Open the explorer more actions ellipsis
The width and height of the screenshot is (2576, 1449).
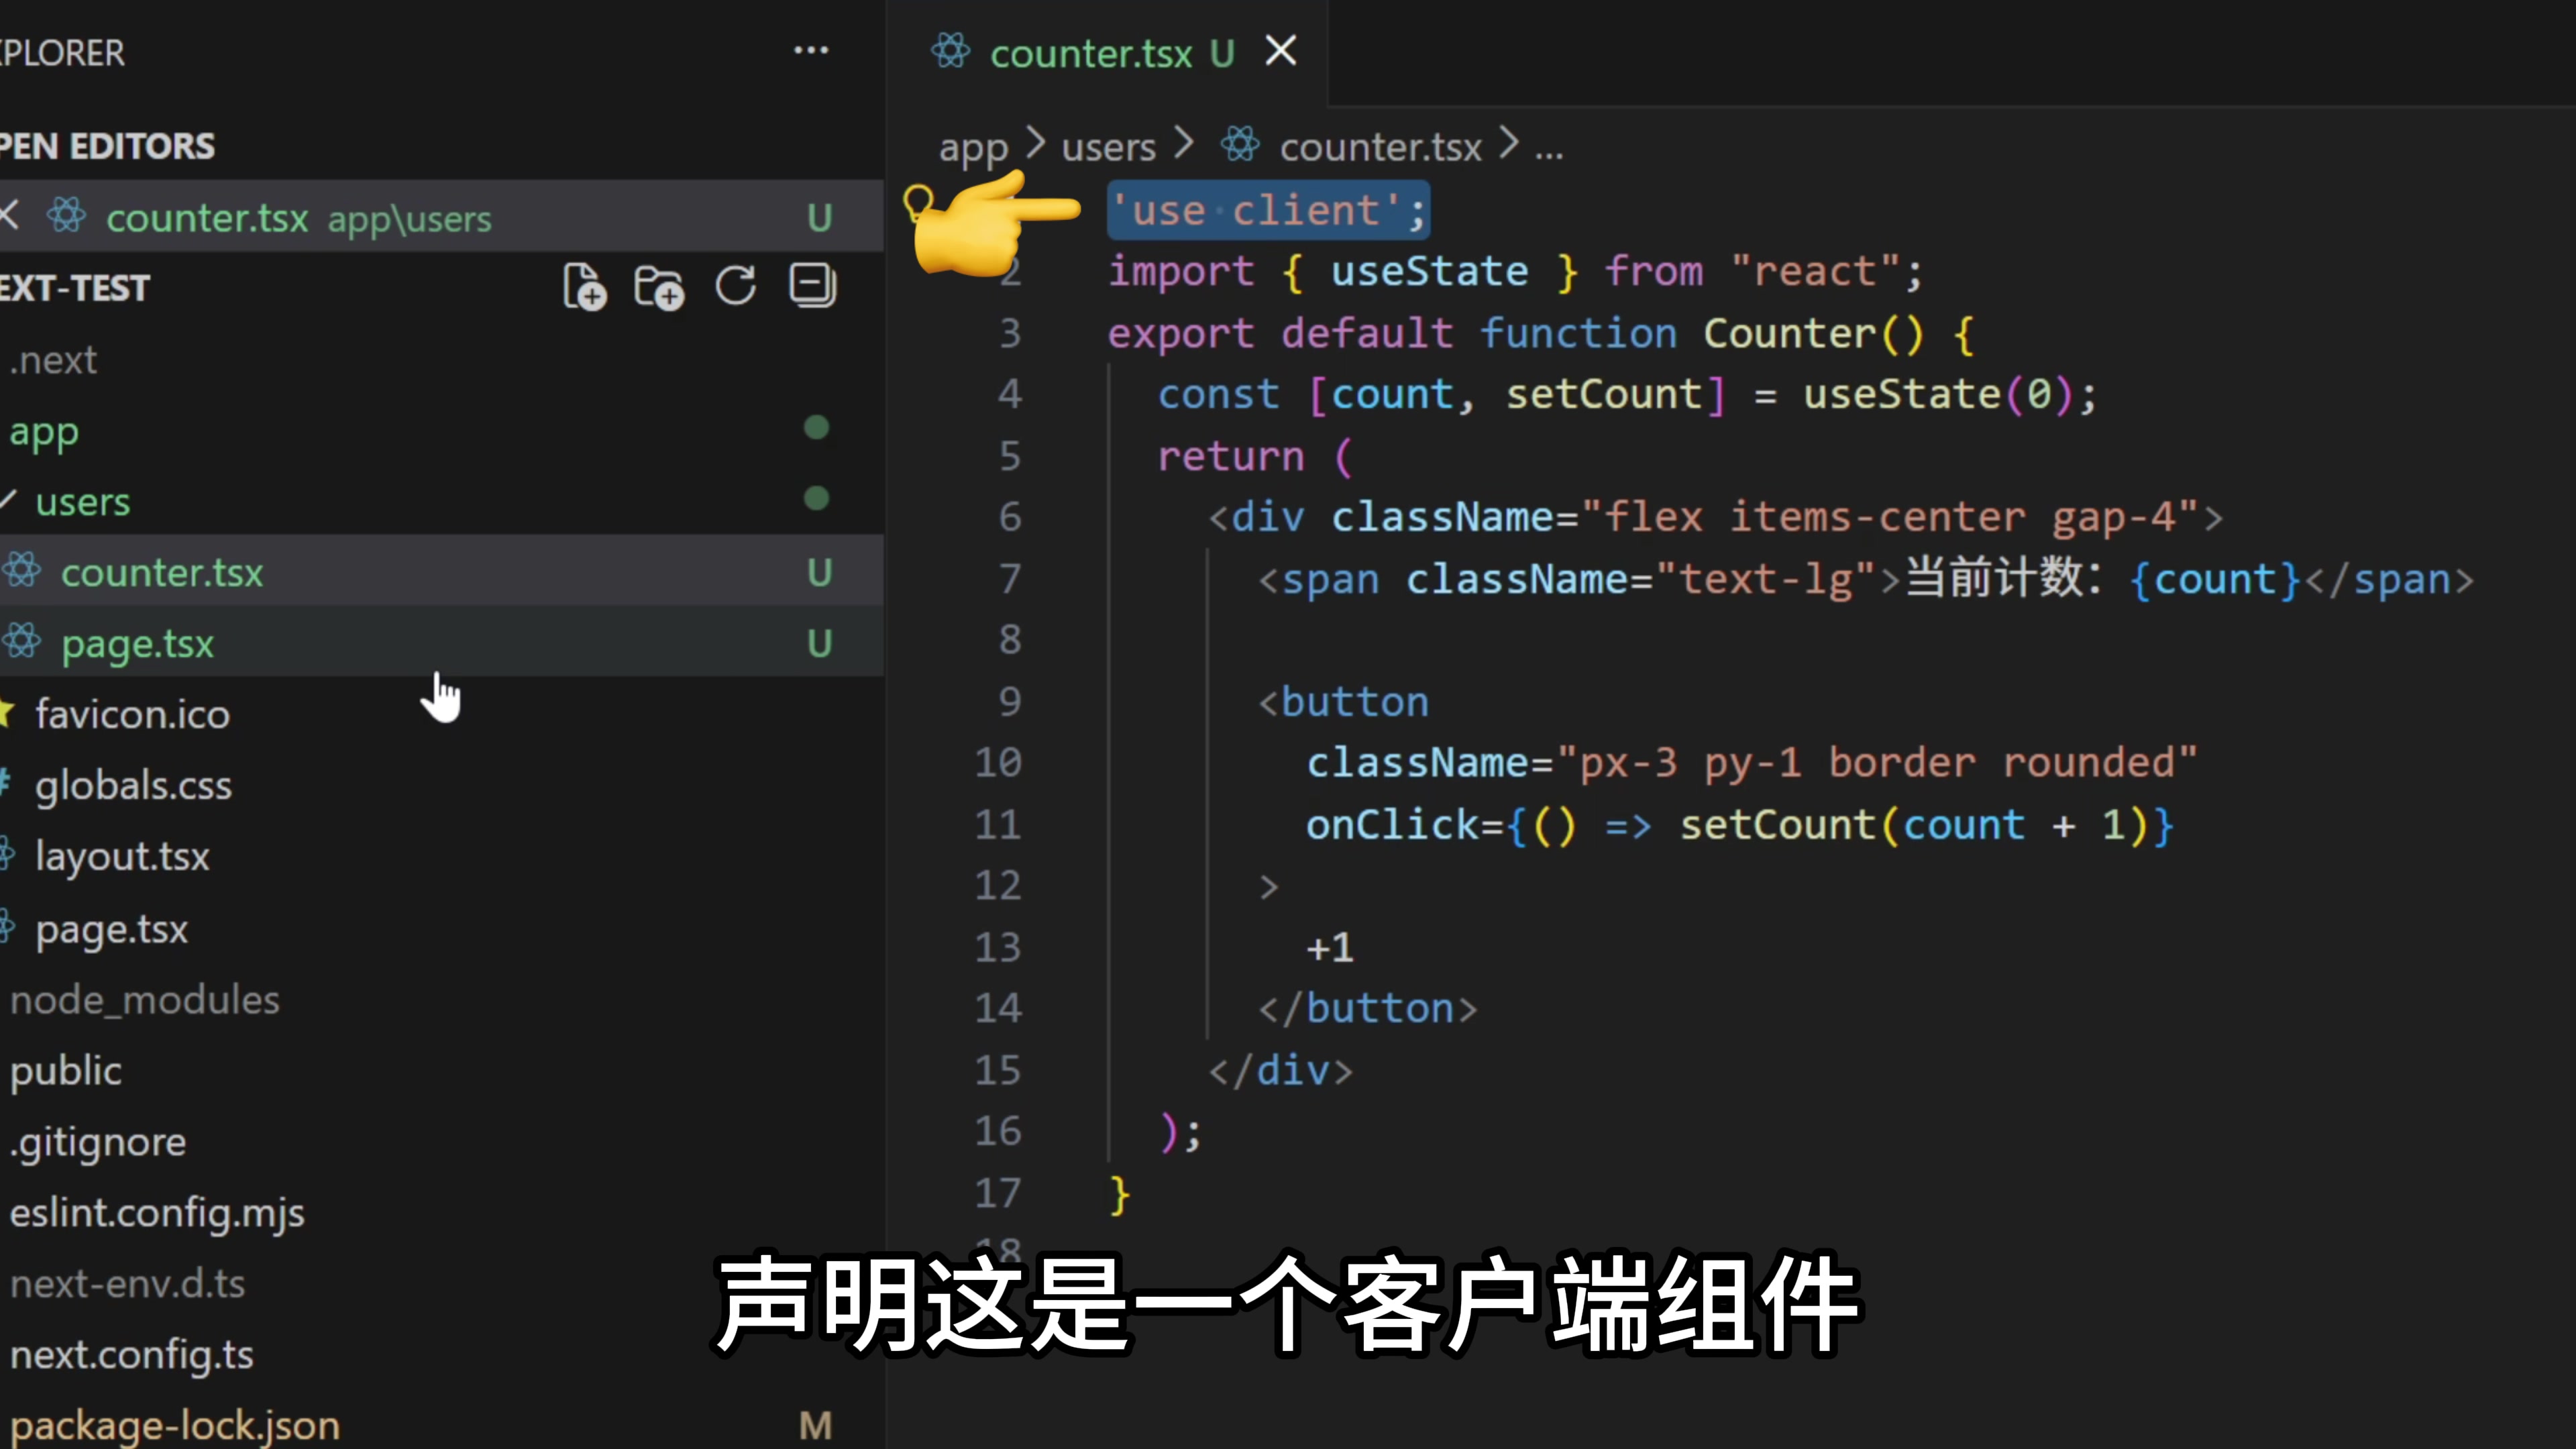click(x=811, y=51)
